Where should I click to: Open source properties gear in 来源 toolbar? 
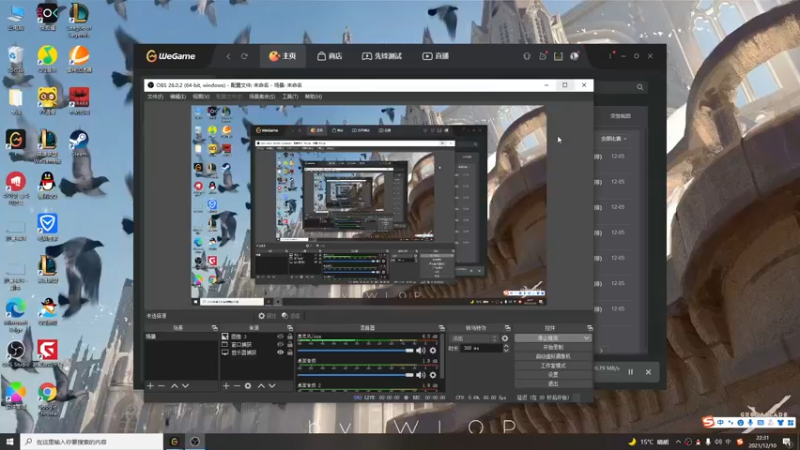248,386
